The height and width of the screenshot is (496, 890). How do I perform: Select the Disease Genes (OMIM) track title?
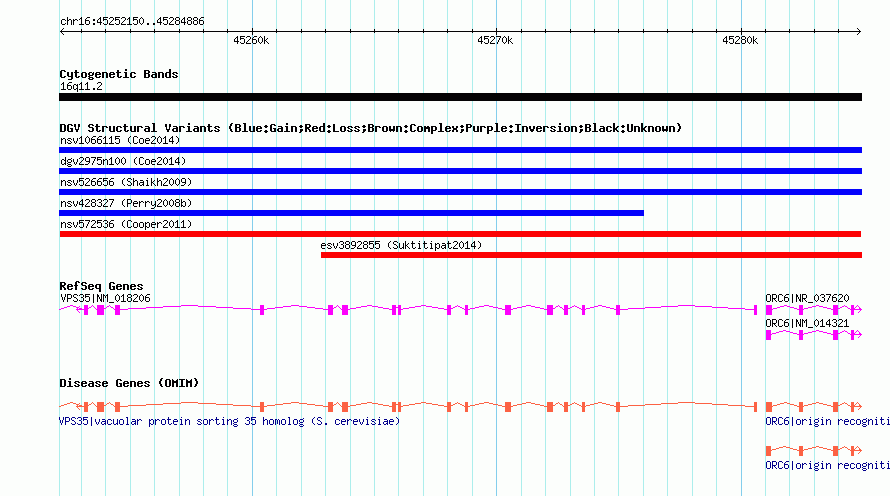point(129,383)
